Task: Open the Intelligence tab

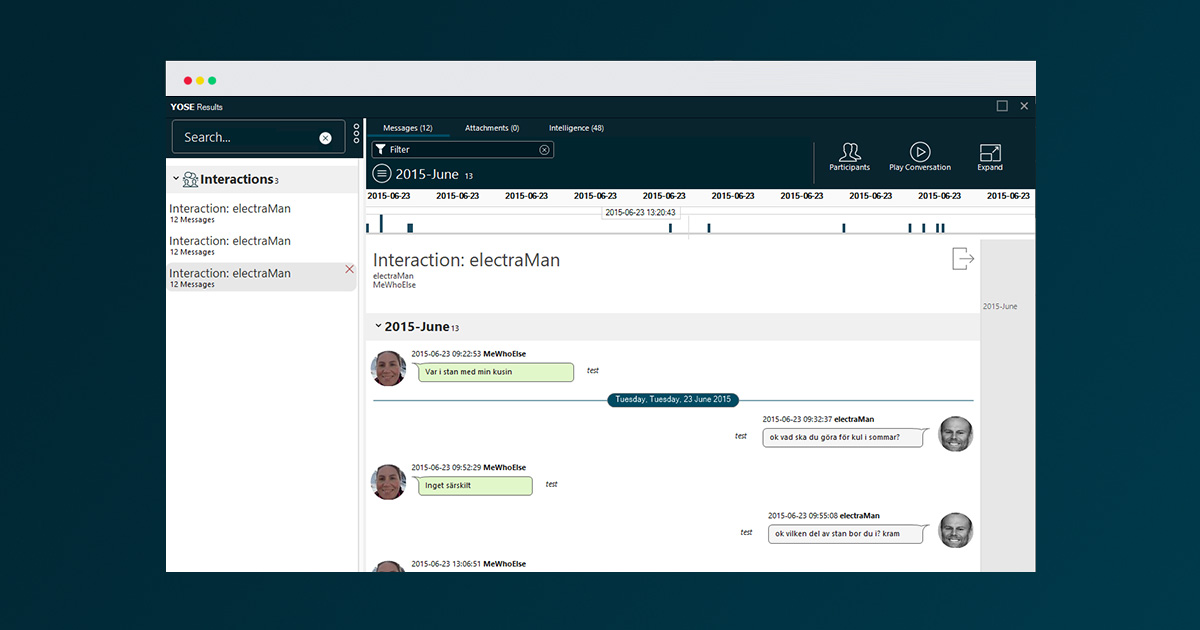Action: 575,128
